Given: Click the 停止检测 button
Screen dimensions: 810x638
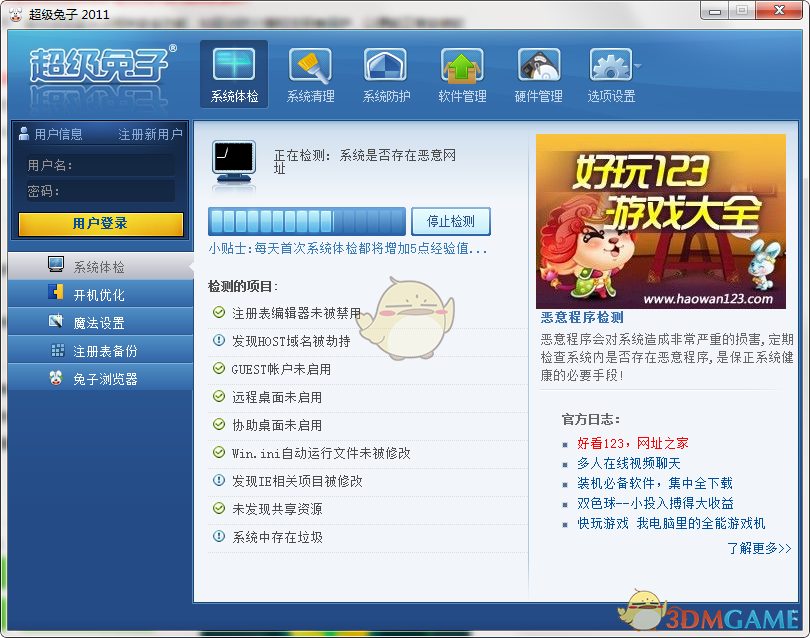Looking at the screenshot, I should (x=450, y=221).
